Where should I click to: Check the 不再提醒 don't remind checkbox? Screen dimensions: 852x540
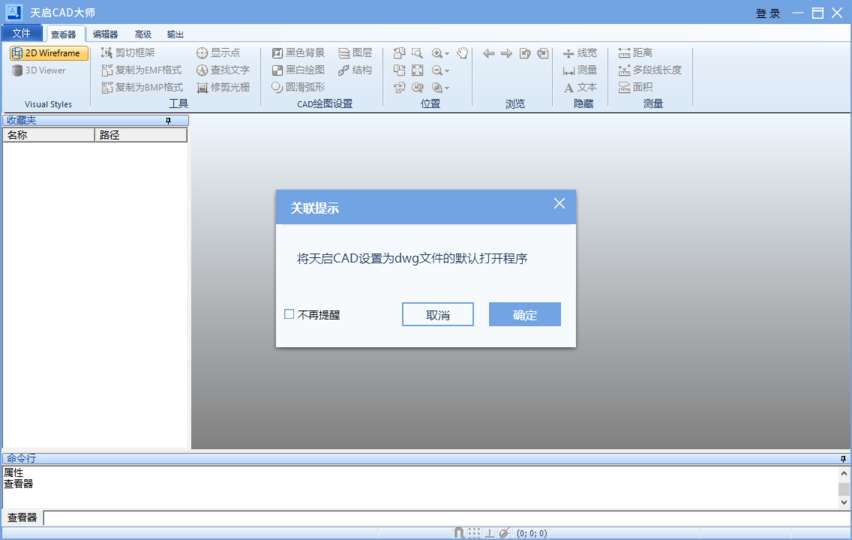click(289, 314)
